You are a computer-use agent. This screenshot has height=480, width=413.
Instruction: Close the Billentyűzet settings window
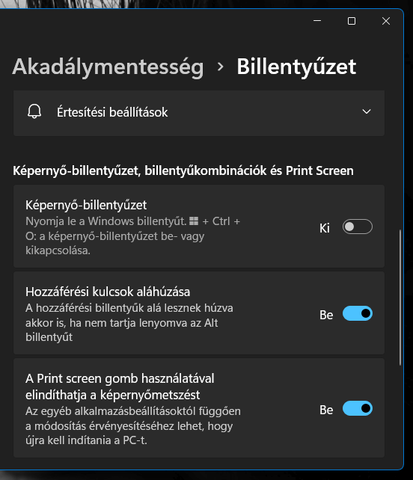(x=386, y=21)
